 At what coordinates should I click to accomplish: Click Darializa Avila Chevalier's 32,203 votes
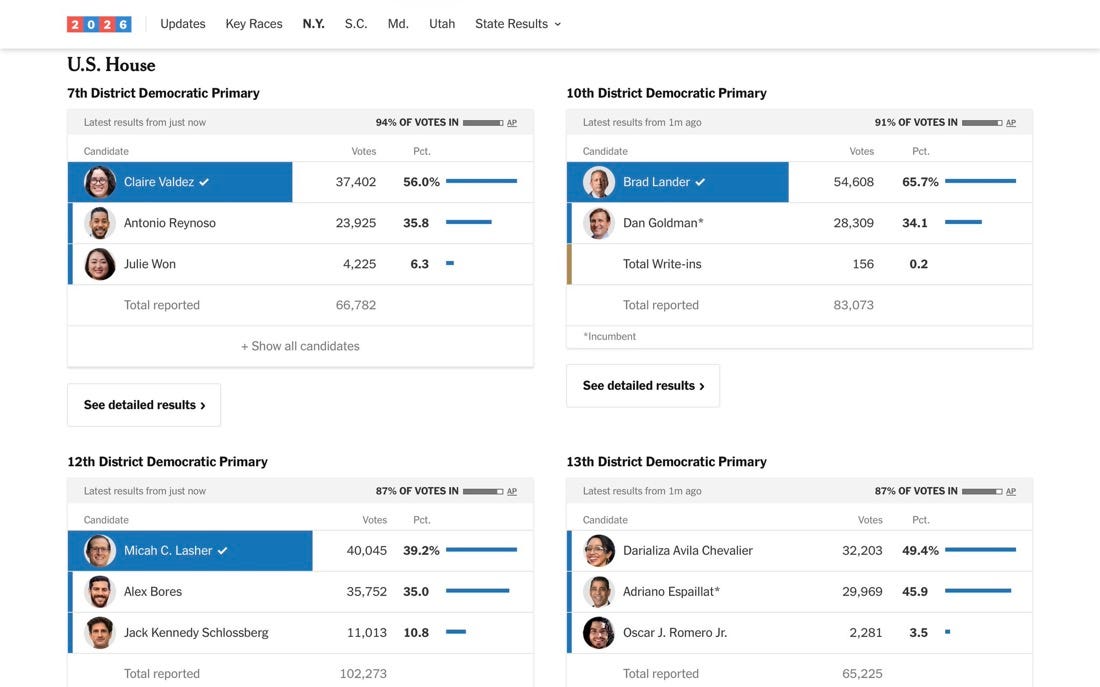coord(862,551)
